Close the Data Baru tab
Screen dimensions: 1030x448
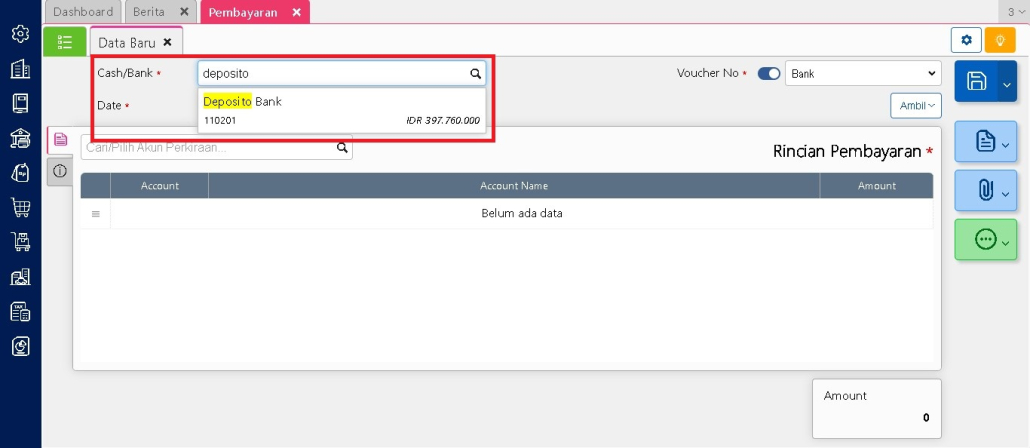167,42
